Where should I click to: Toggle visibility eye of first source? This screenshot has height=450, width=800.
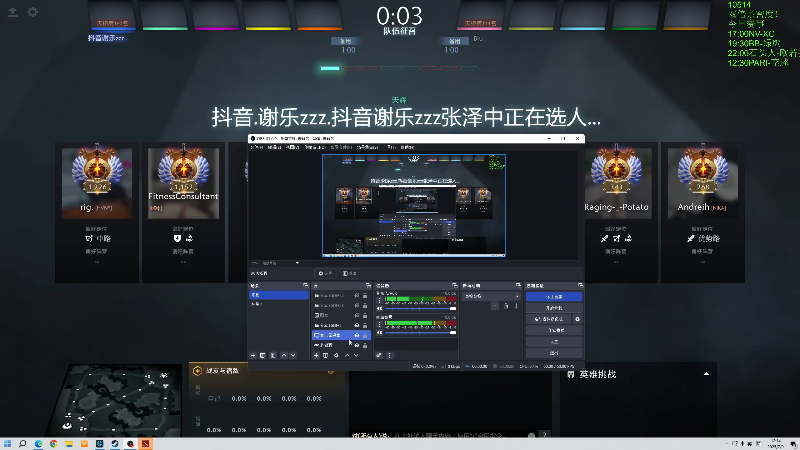[357, 295]
